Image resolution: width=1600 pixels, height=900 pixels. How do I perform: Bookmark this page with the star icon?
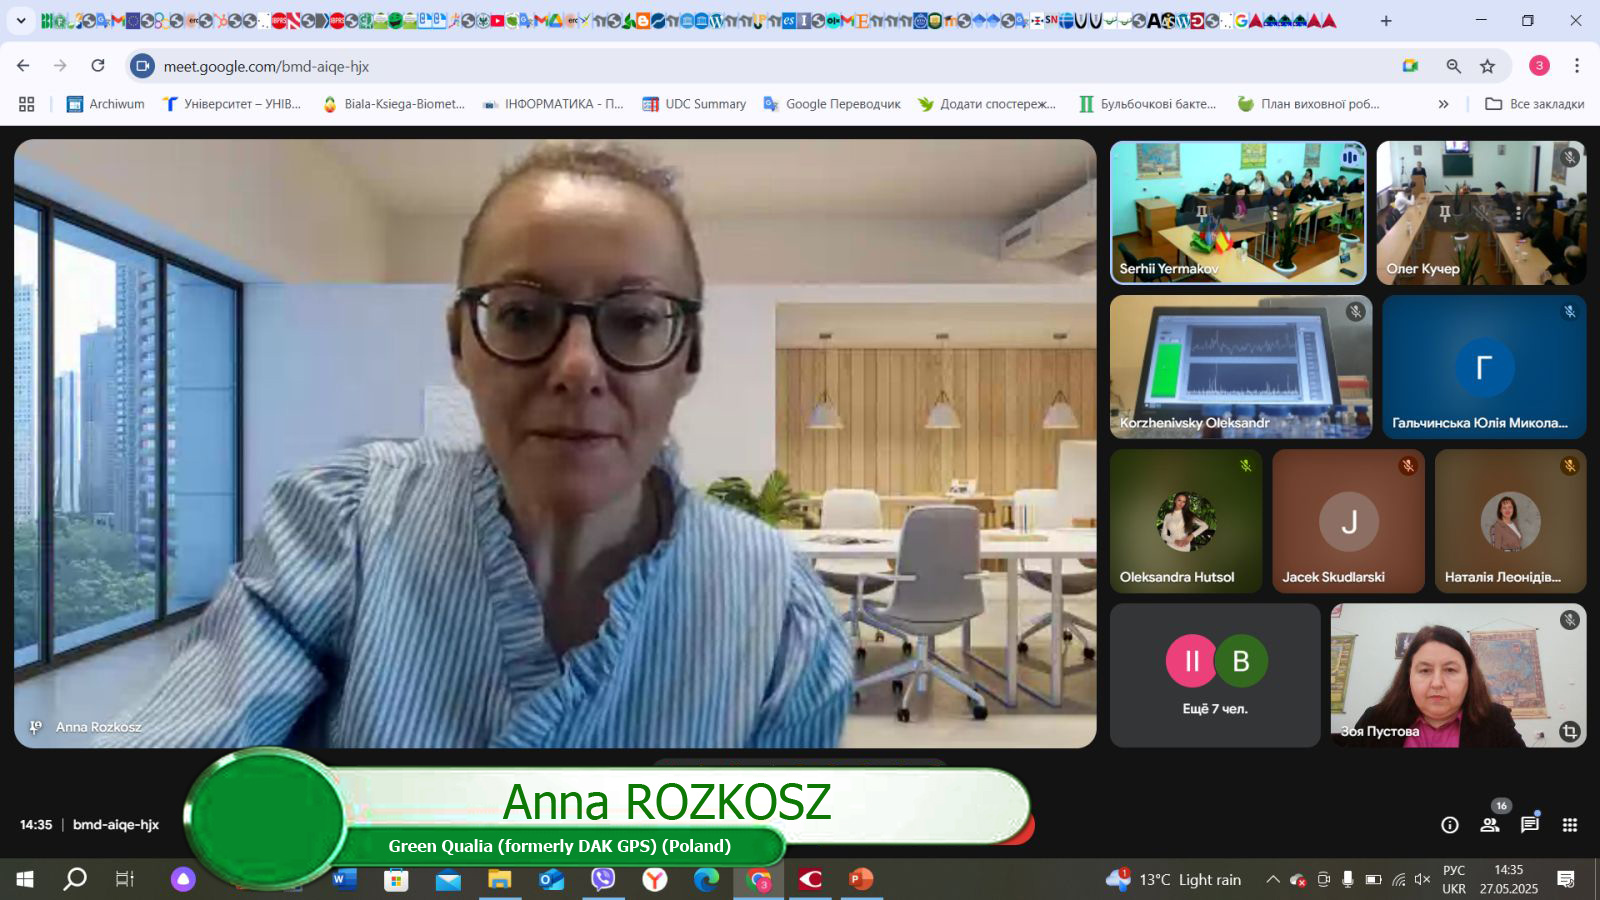[1487, 66]
